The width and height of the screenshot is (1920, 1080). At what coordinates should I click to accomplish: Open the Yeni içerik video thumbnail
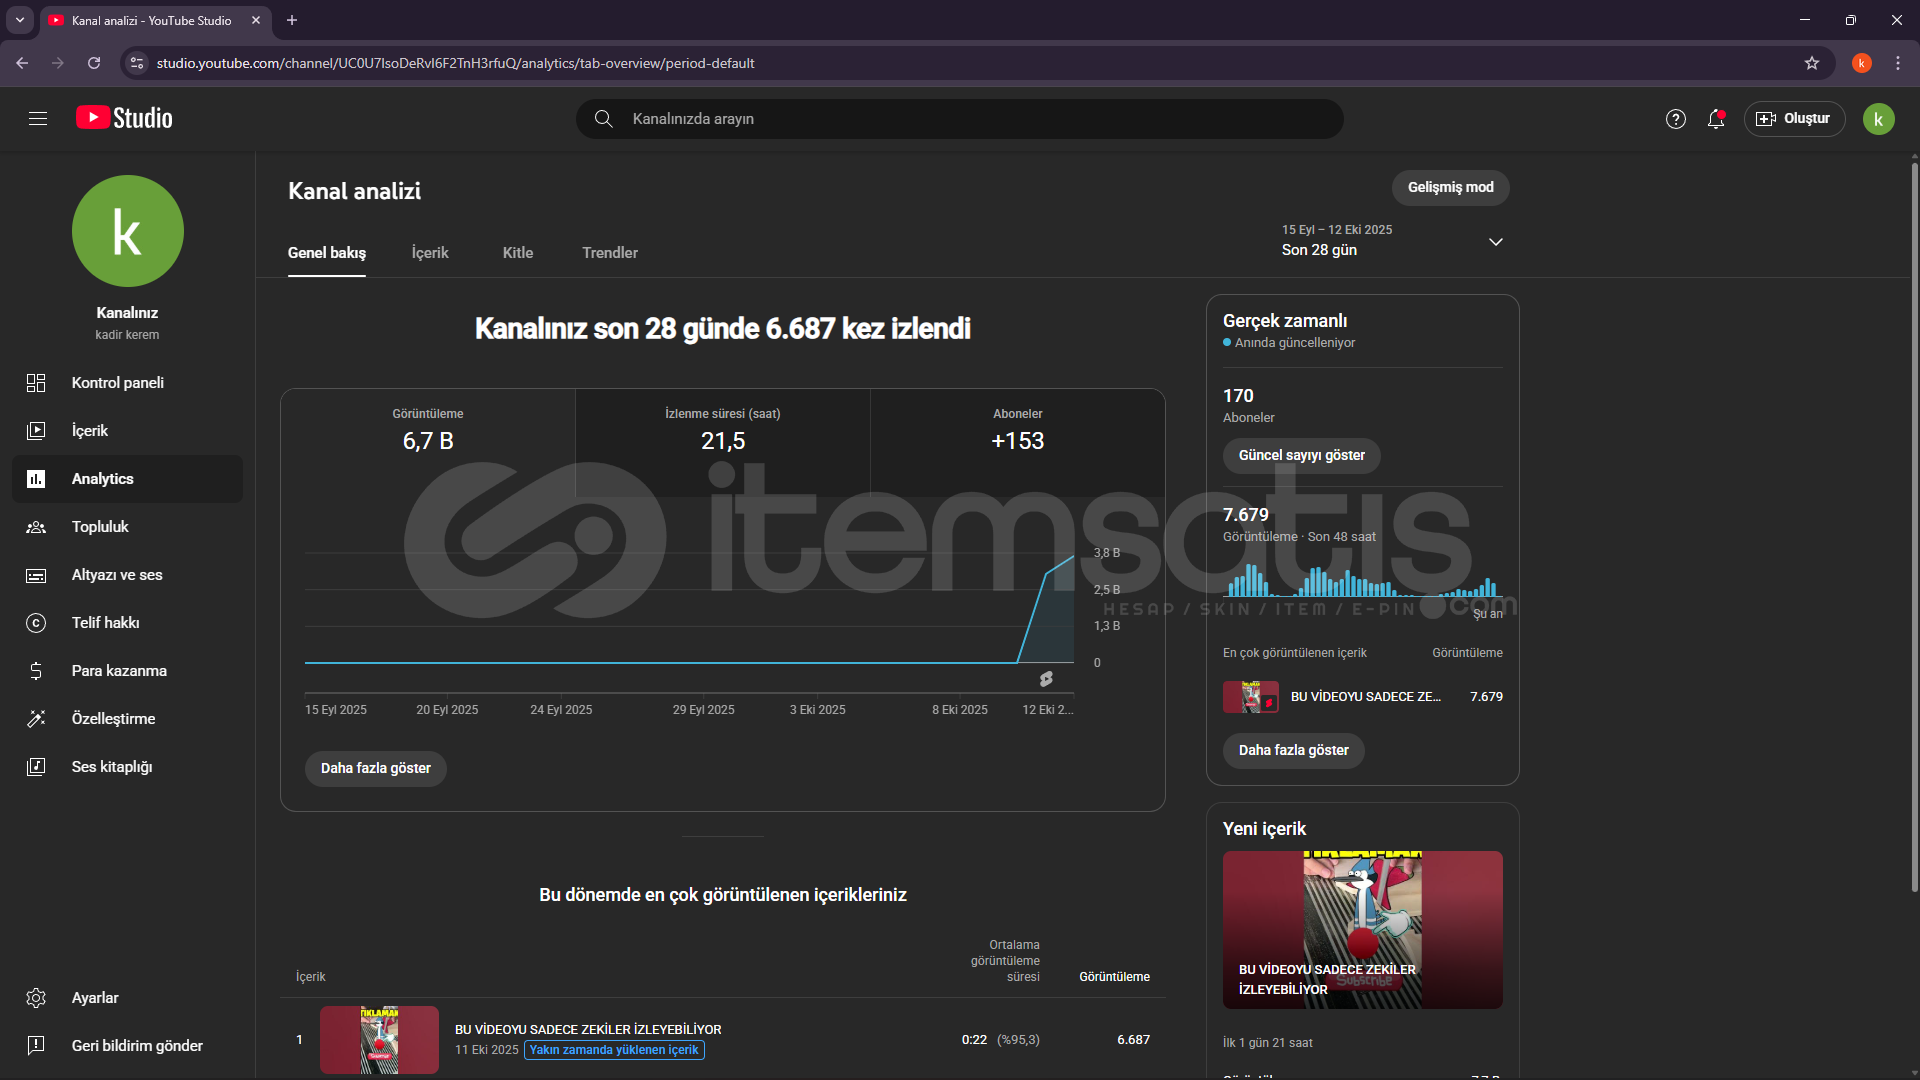pos(1362,929)
